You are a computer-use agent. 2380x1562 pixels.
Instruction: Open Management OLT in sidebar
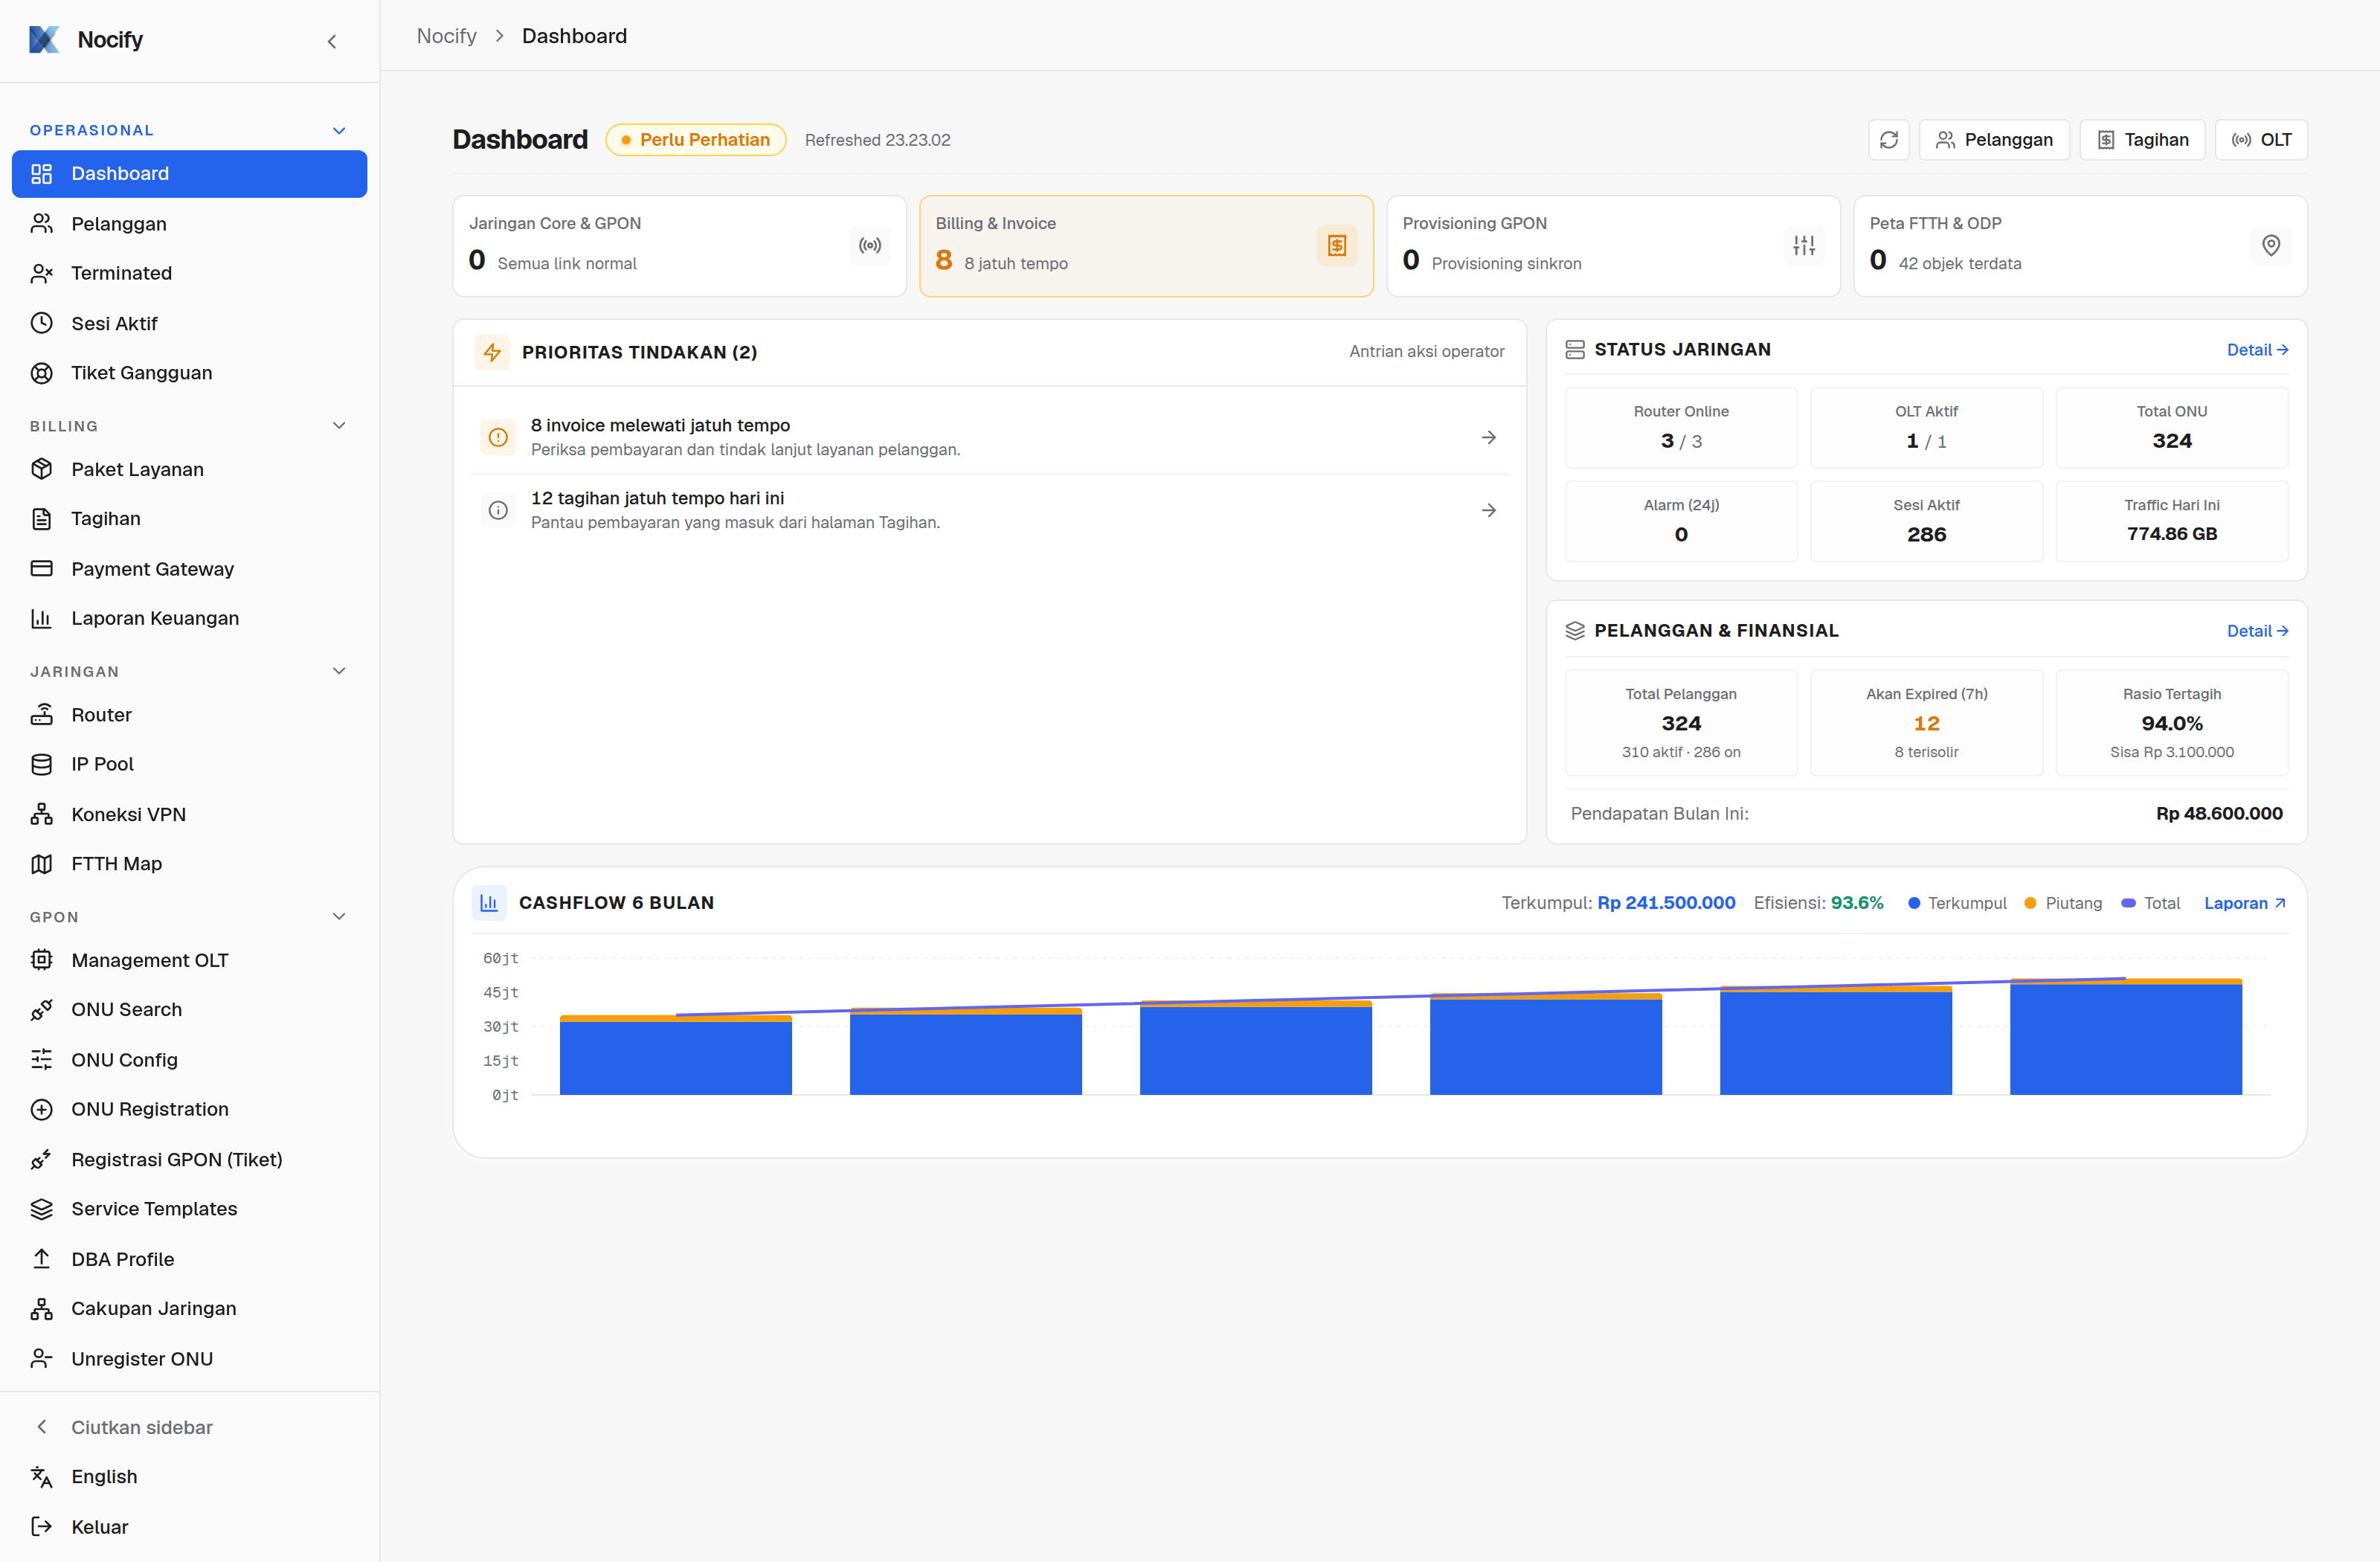[189, 960]
